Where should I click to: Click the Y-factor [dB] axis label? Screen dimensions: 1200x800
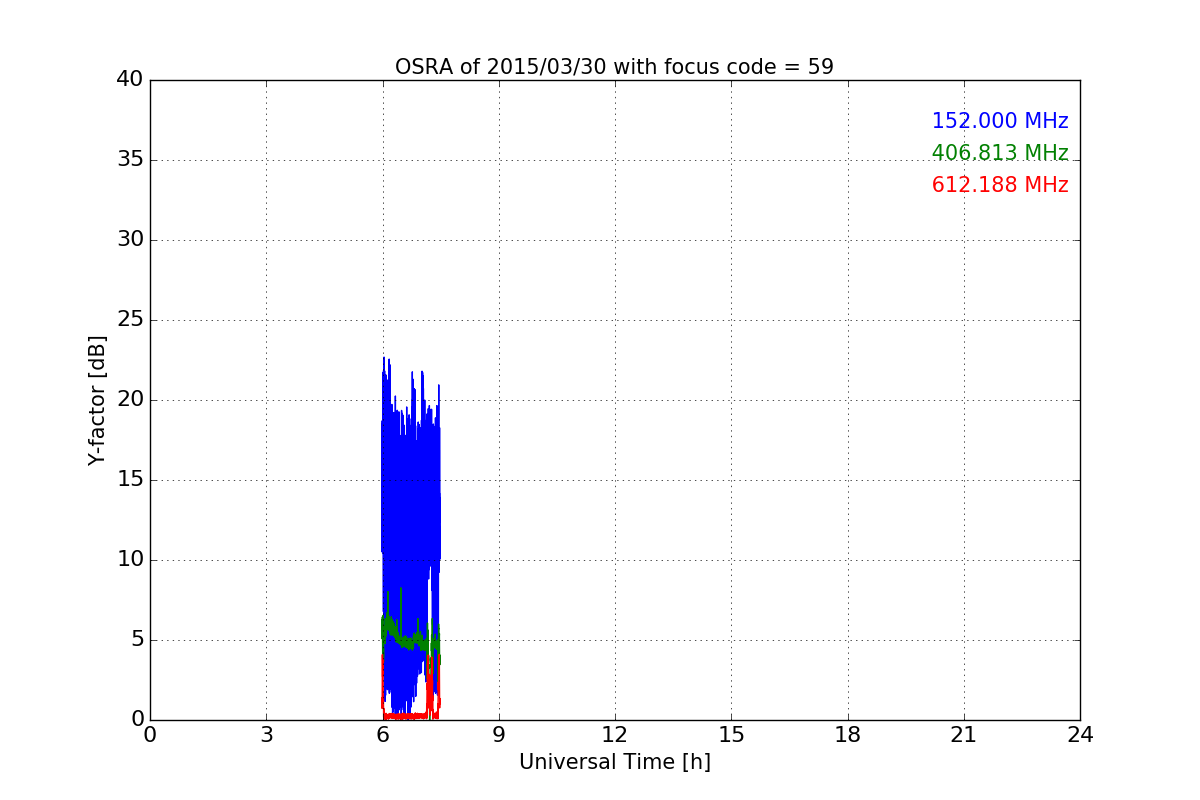click(x=97, y=400)
